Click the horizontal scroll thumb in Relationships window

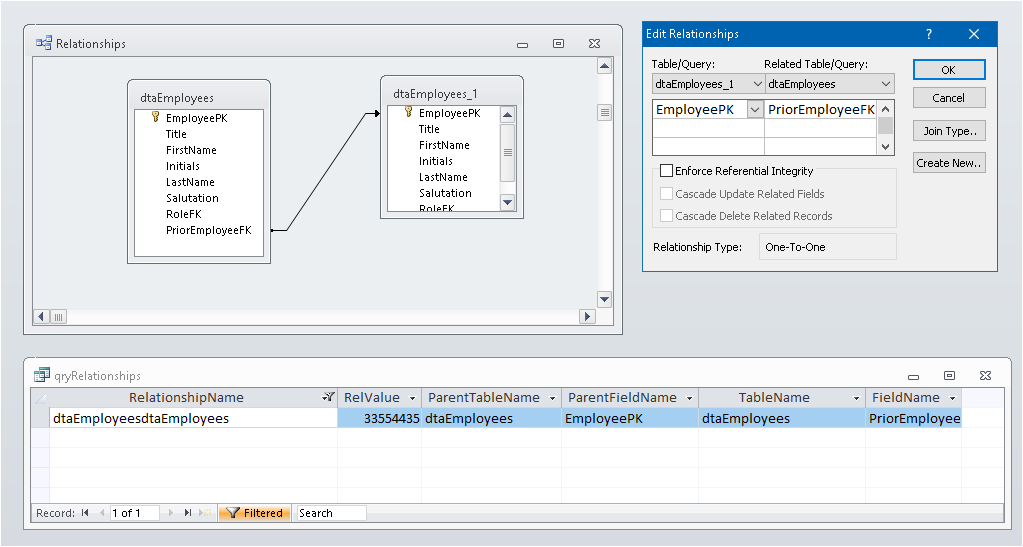pyautogui.click(x=59, y=317)
